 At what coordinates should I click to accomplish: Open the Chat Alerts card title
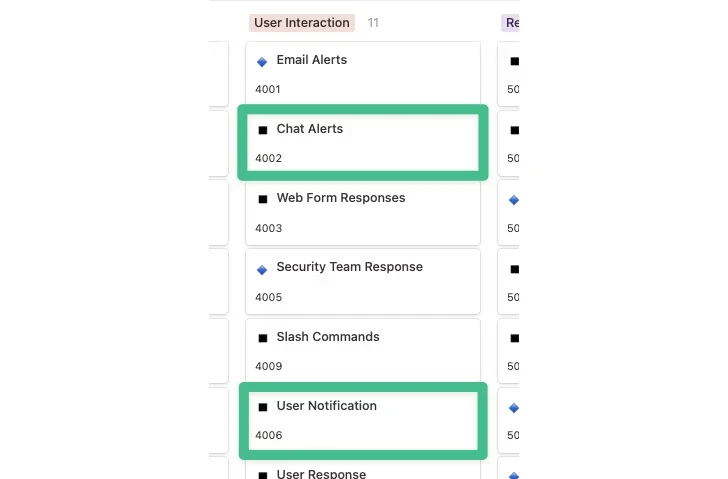coord(309,129)
